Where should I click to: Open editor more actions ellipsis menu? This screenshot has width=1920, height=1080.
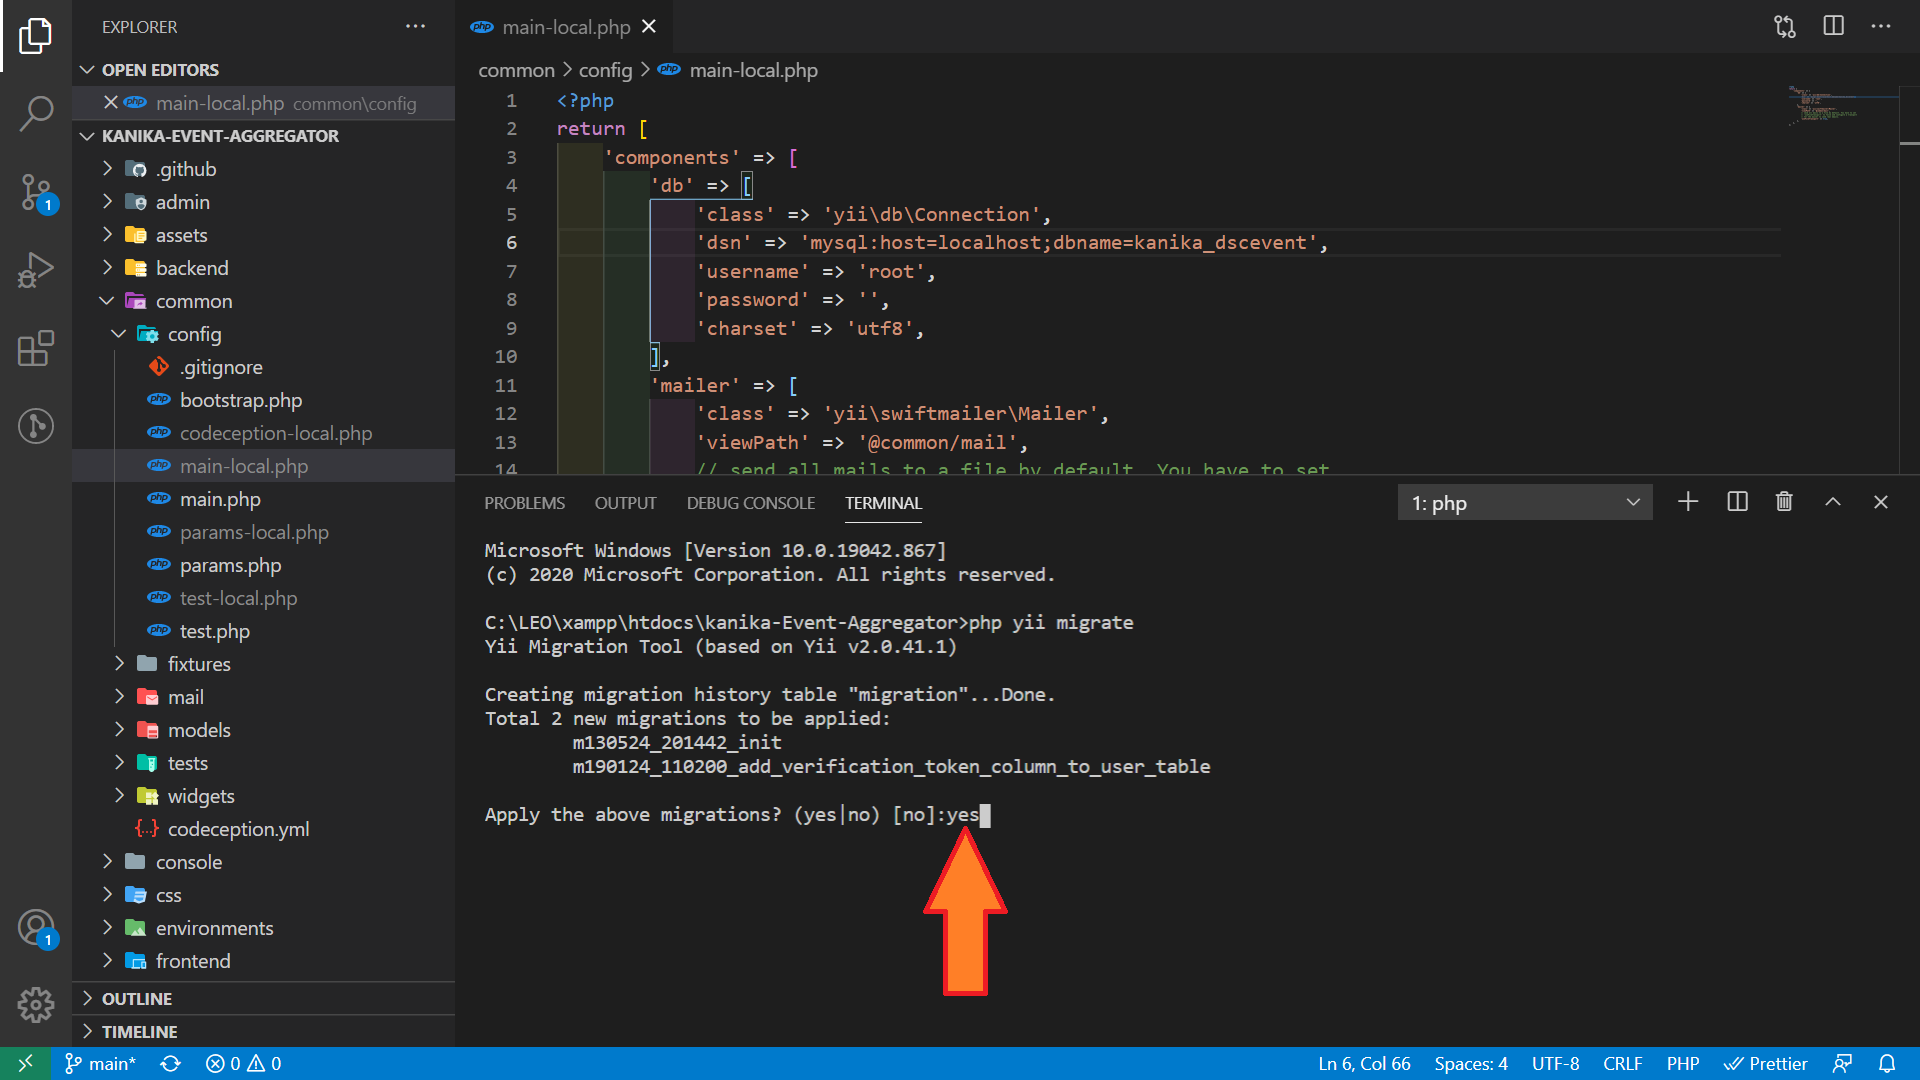click(x=1881, y=26)
